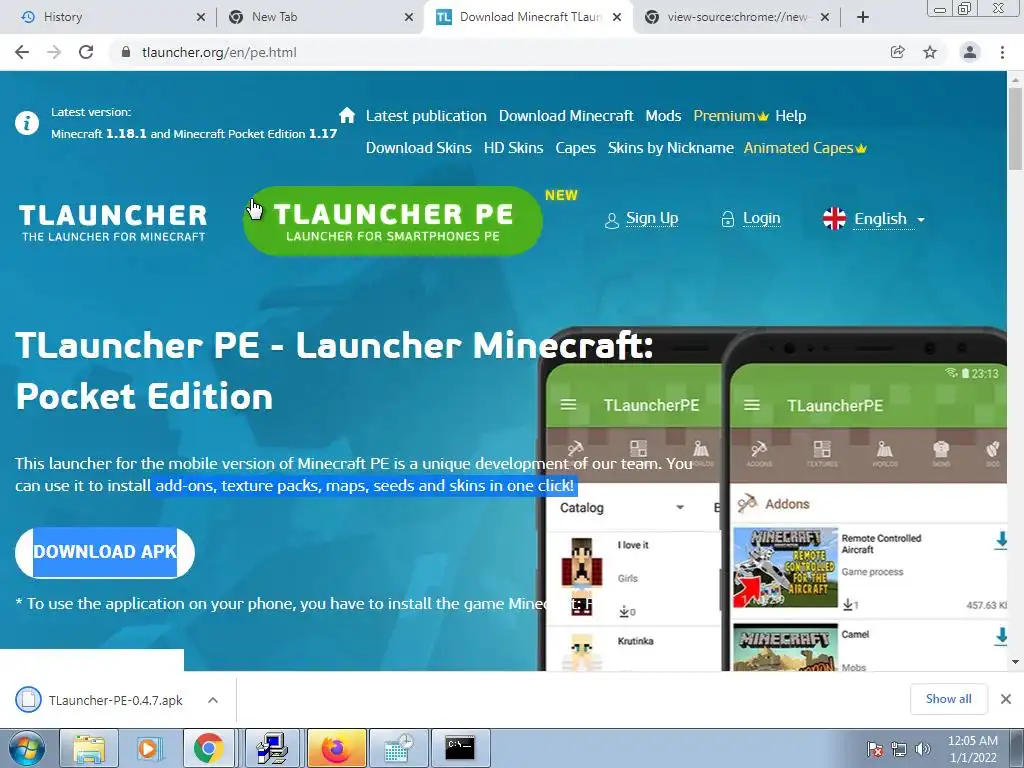
Task: Open Firefox from the taskbar
Action: [x=336, y=748]
